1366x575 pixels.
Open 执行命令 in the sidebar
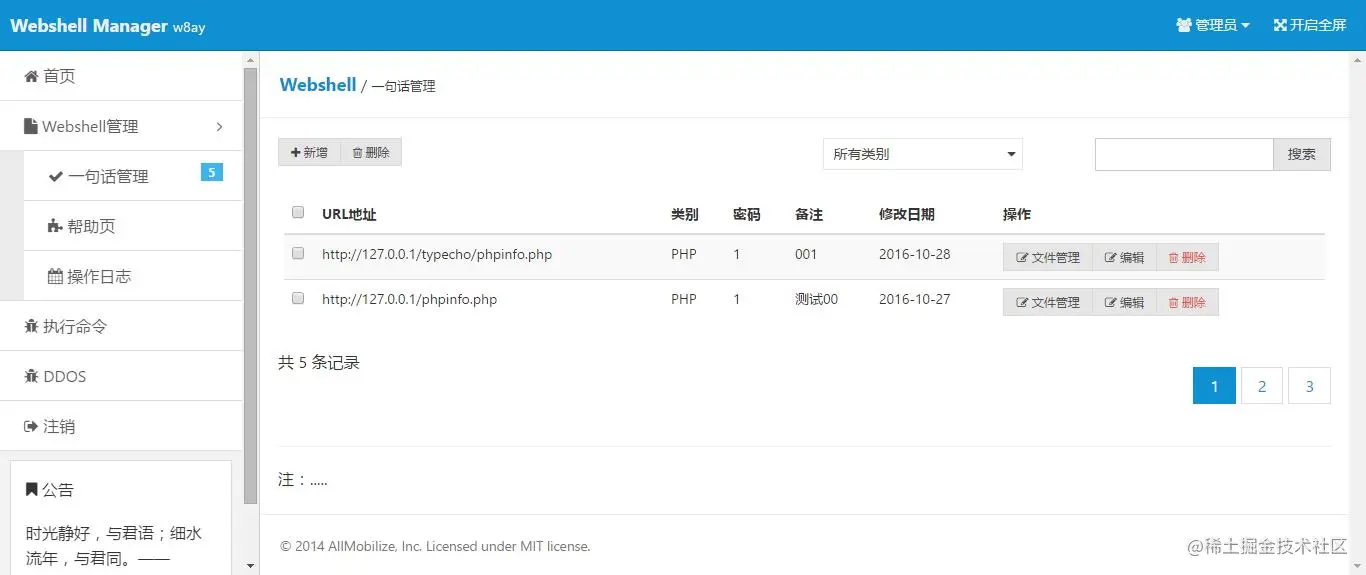click(121, 326)
